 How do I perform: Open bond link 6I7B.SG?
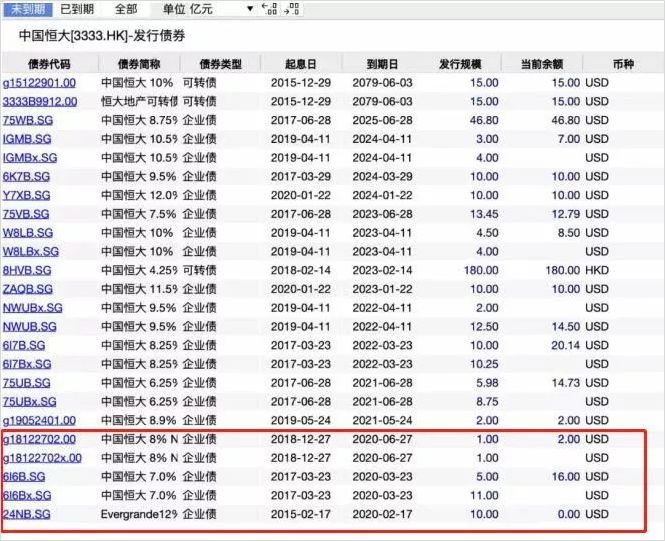coord(24,346)
